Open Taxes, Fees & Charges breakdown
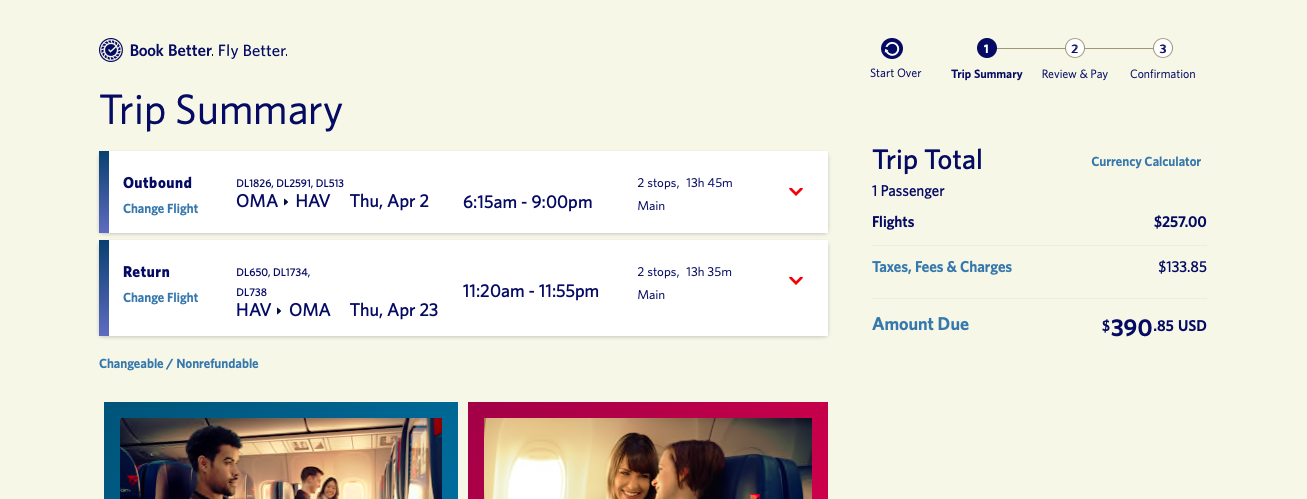Screen dimensions: 1307x499 pyautogui.click(x=942, y=267)
